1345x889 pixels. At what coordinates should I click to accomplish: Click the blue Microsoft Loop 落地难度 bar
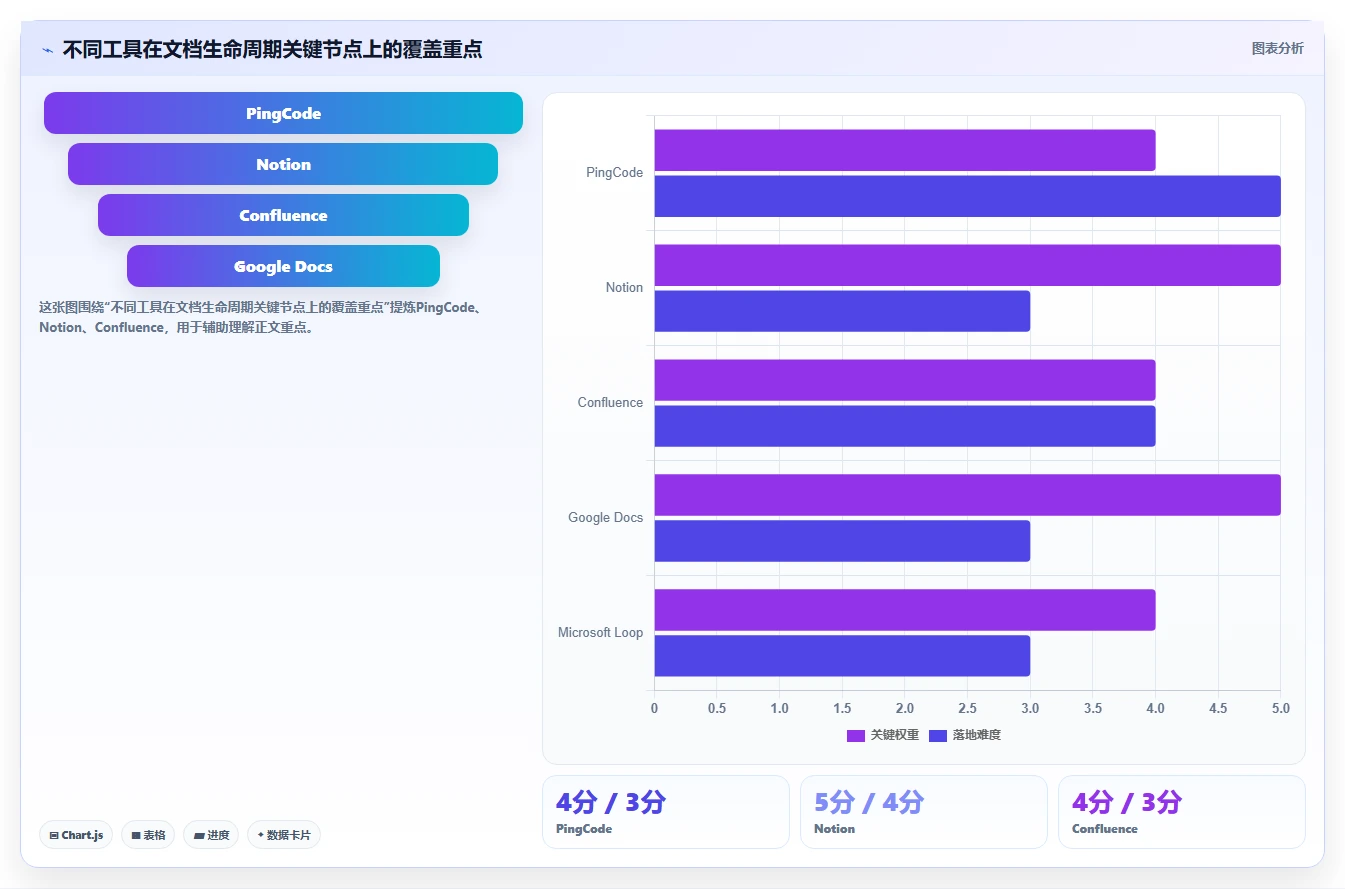[x=842, y=656]
